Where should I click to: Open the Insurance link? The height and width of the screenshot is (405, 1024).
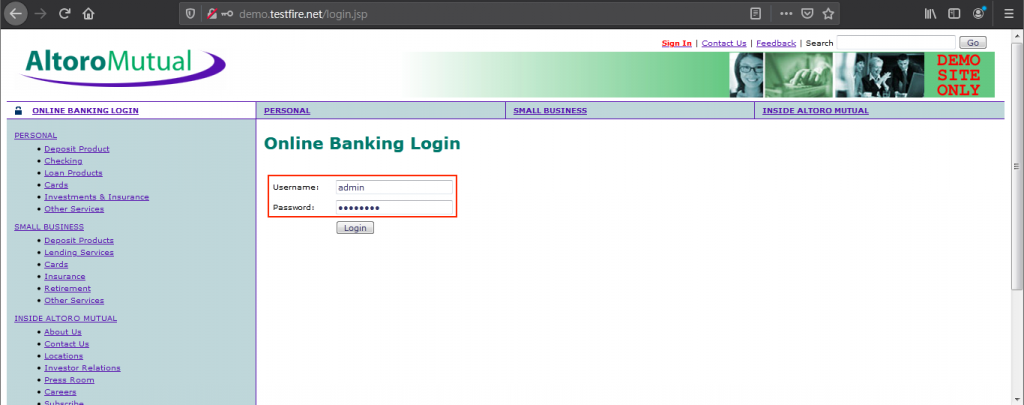(x=65, y=276)
